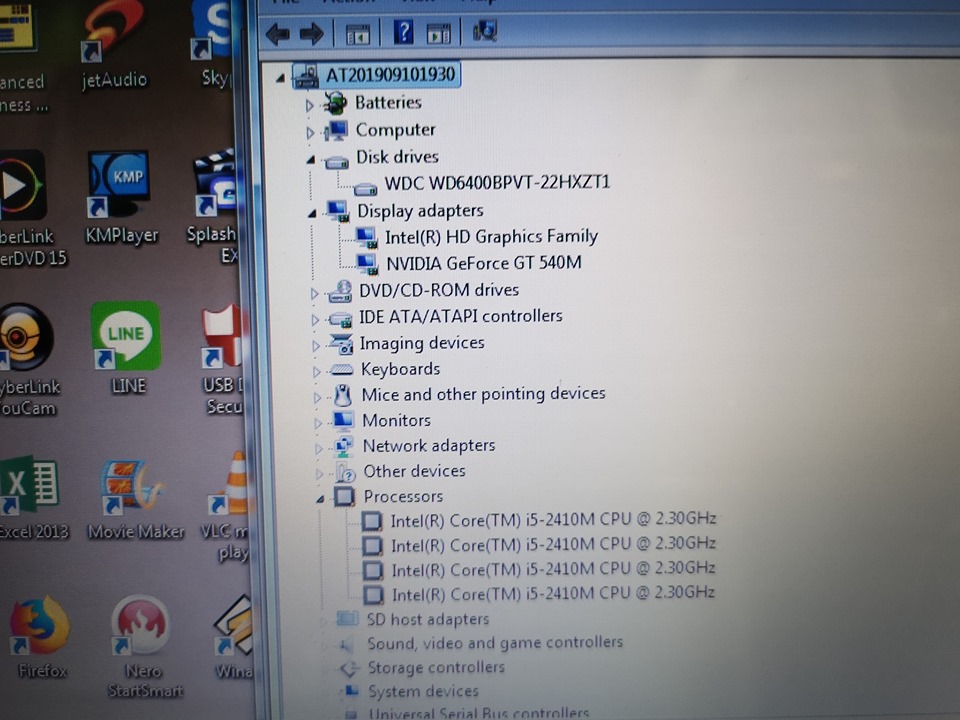Select the AT201909101930 computer root node
This screenshot has width=960, height=720.
[x=388, y=74]
